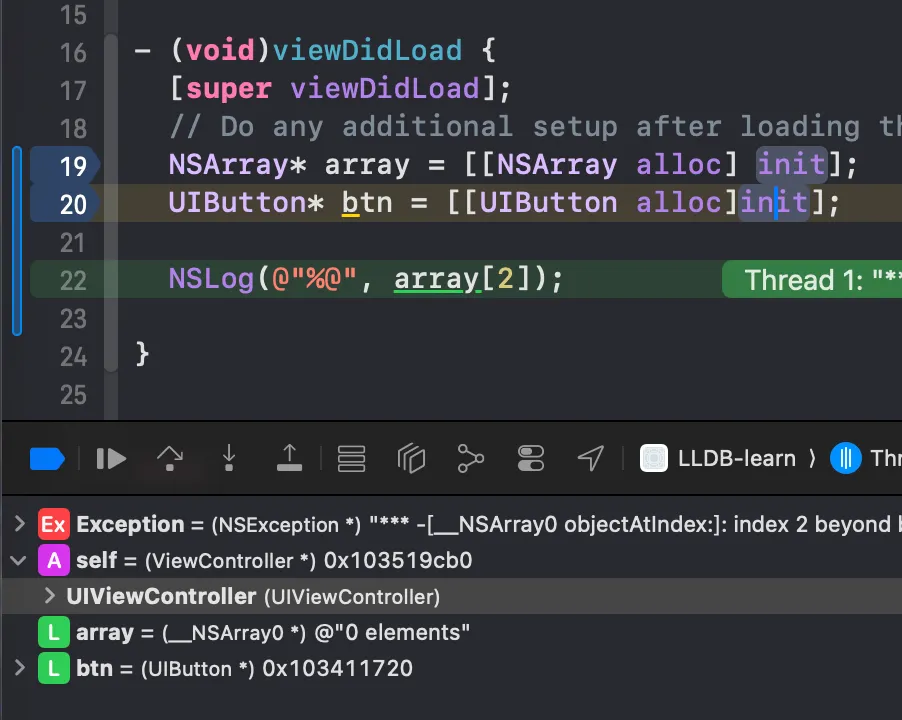Screen dimensions: 902x720
Task: Click the UIButton alloc call on line 20
Action: tap(593, 202)
